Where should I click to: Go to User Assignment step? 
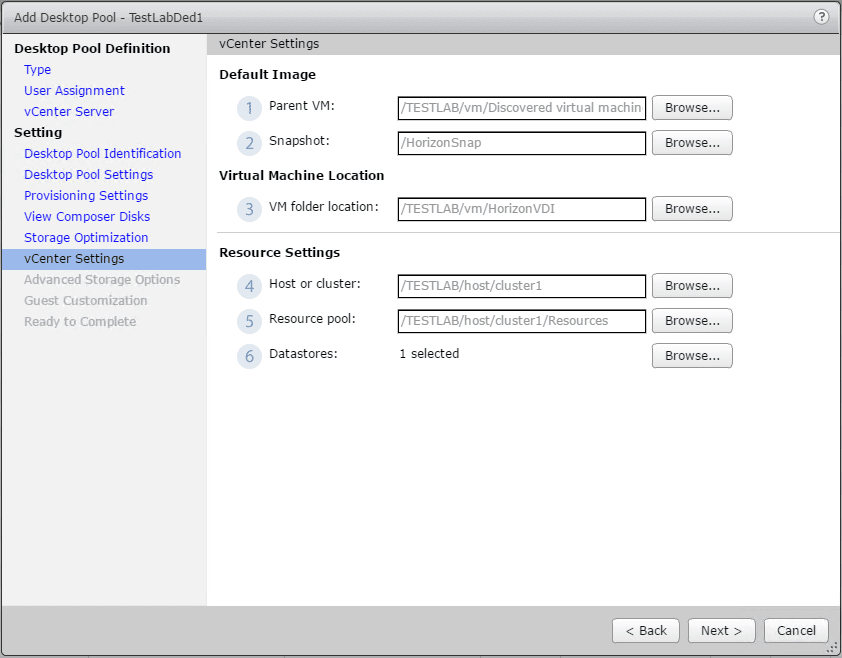pyautogui.click(x=74, y=91)
